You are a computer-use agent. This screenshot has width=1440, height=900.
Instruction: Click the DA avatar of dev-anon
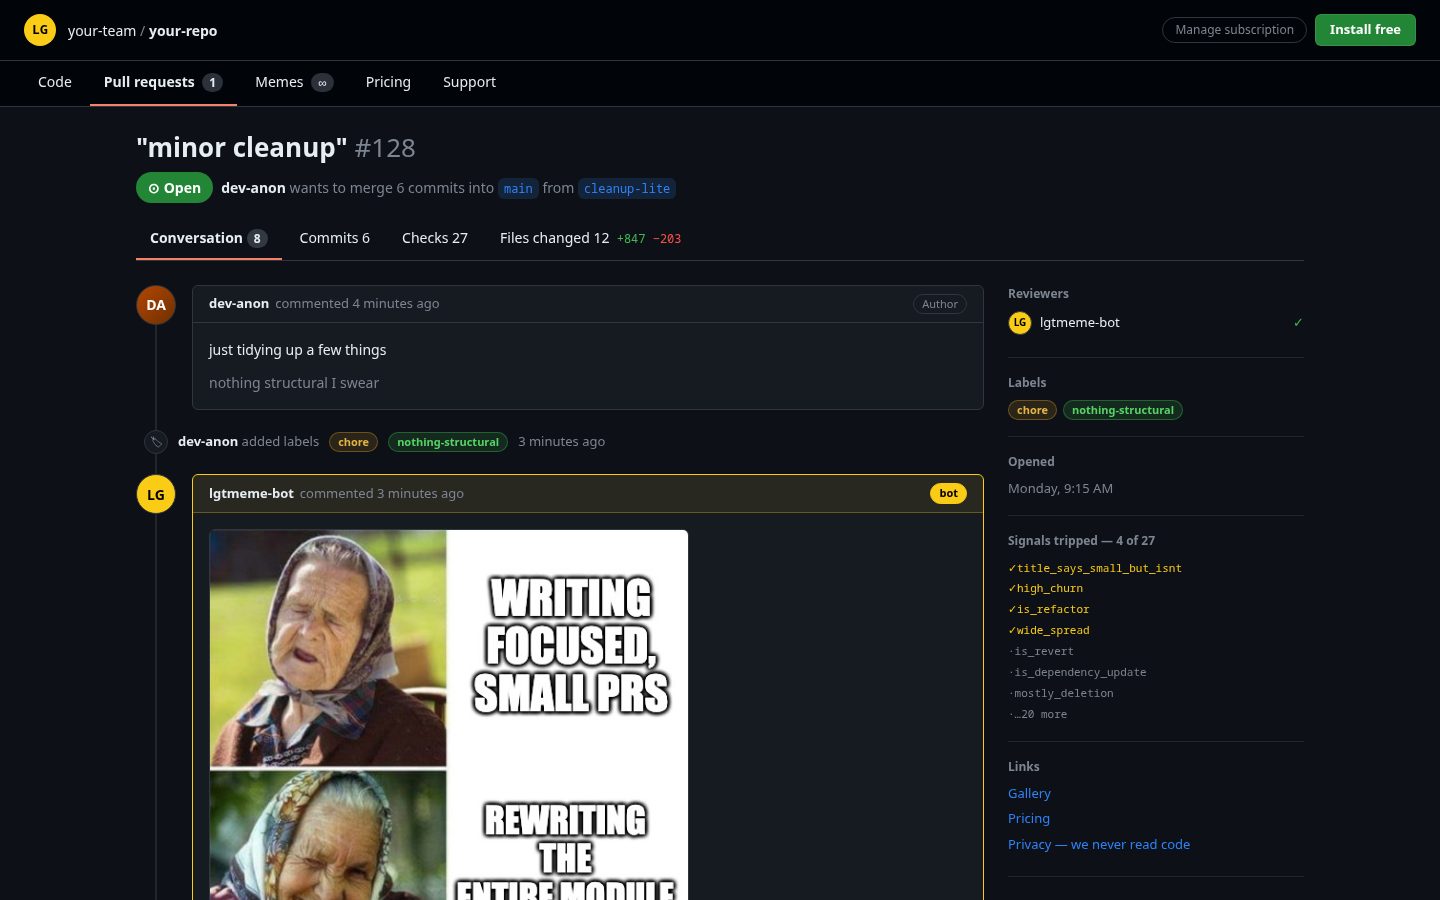(x=156, y=305)
